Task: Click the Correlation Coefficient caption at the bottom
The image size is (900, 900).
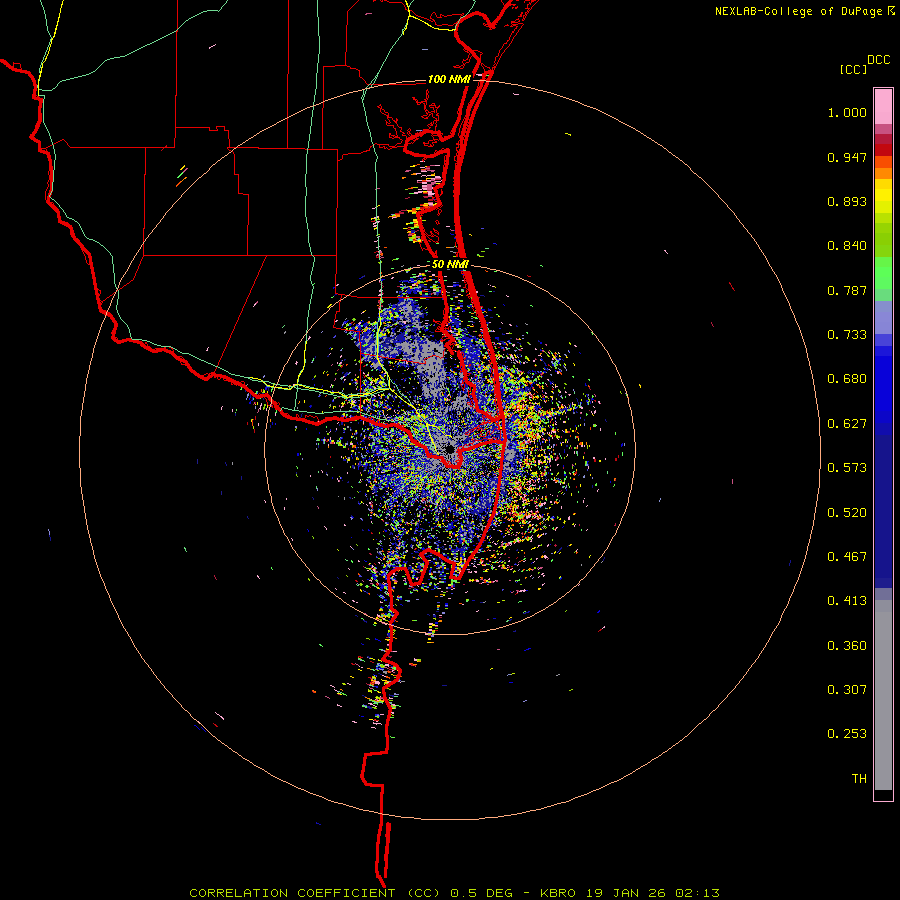Action: pyautogui.click(x=455, y=893)
